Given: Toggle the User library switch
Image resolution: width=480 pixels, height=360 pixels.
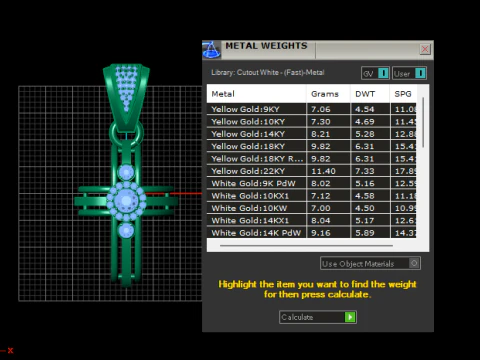Looking at the screenshot, I should point(409,73).
